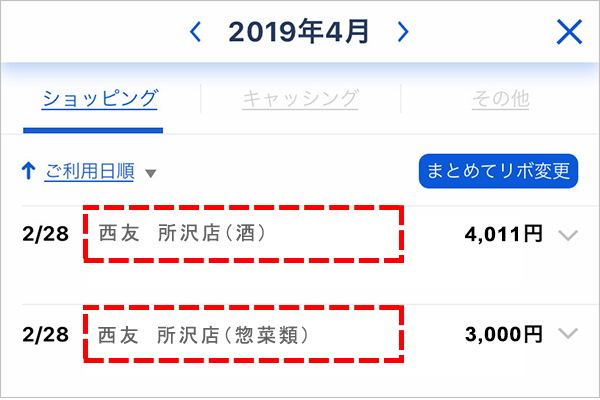Expand the 3,000円 transaction details
This screenshot has width=600, height=400.
pyautogui.click(x=568, y=334)
